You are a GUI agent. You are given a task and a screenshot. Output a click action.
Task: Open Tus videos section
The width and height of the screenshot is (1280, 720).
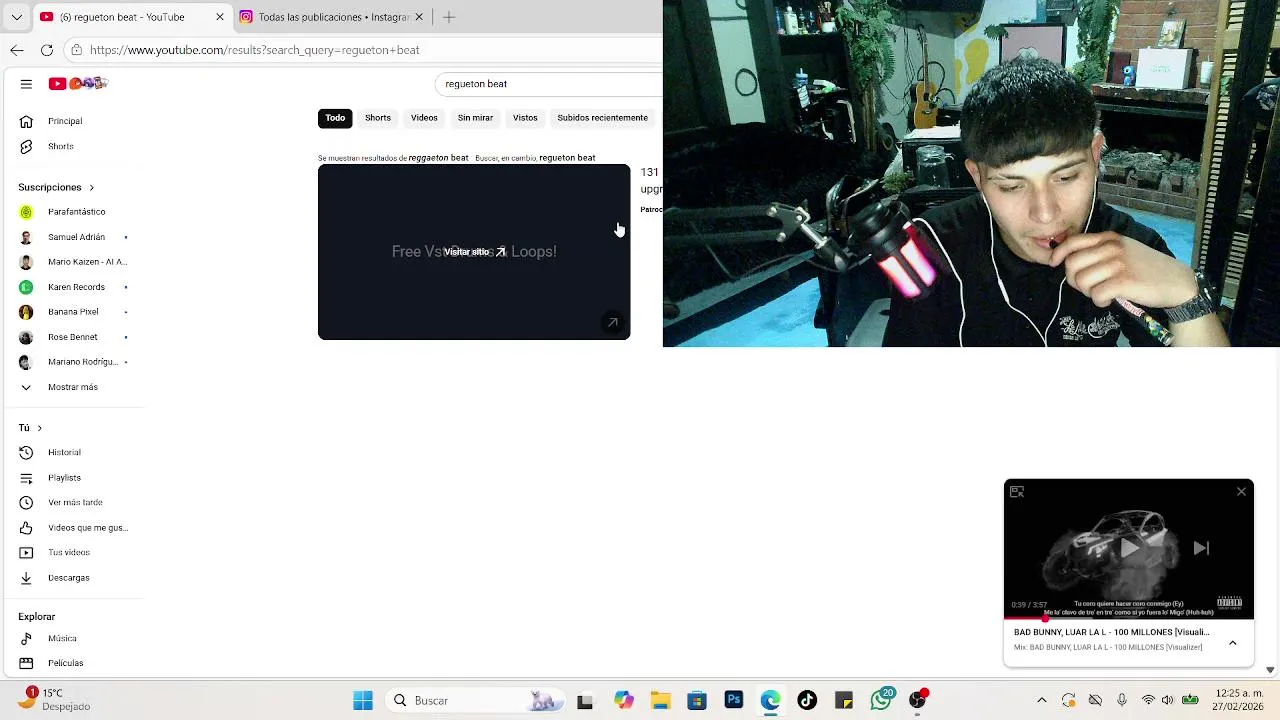[72, 552]
